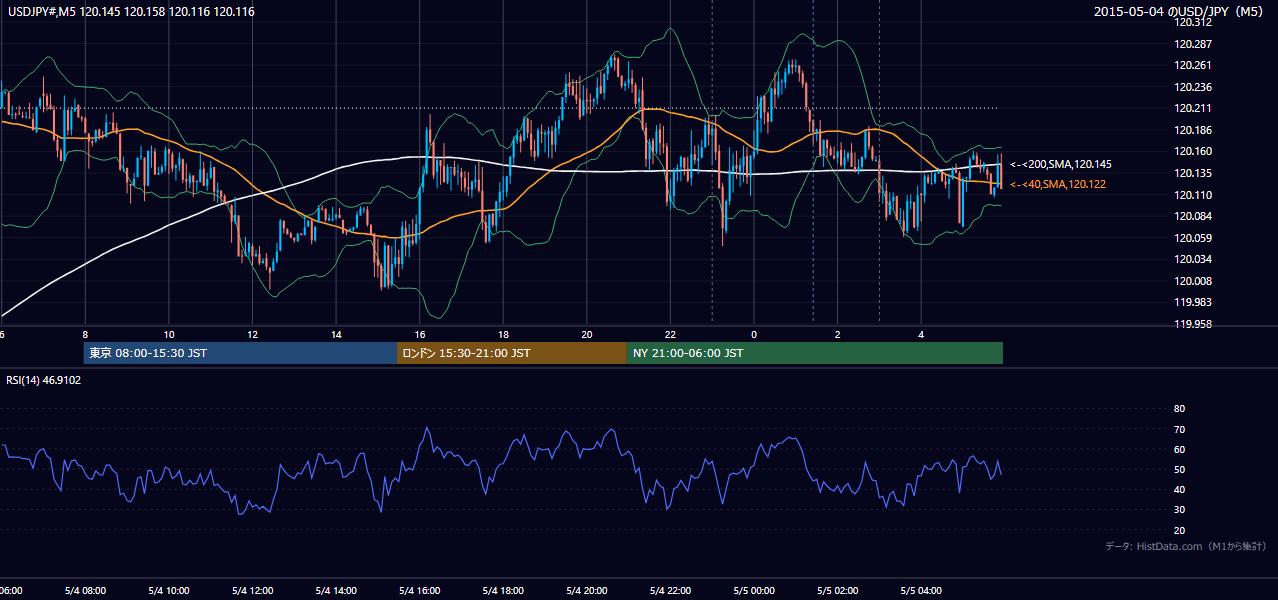The image size is (1278, 600).
Task: Click hour 0 tick on price chart axis
Action: coord(754,334)
